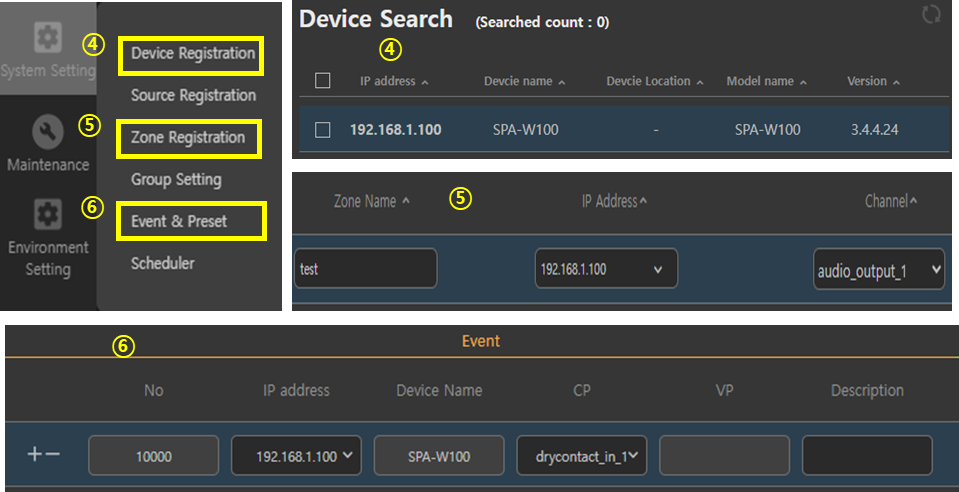Open Maintenance wrench icon
This screenshot has height=492, width=959.
point(47,131)
